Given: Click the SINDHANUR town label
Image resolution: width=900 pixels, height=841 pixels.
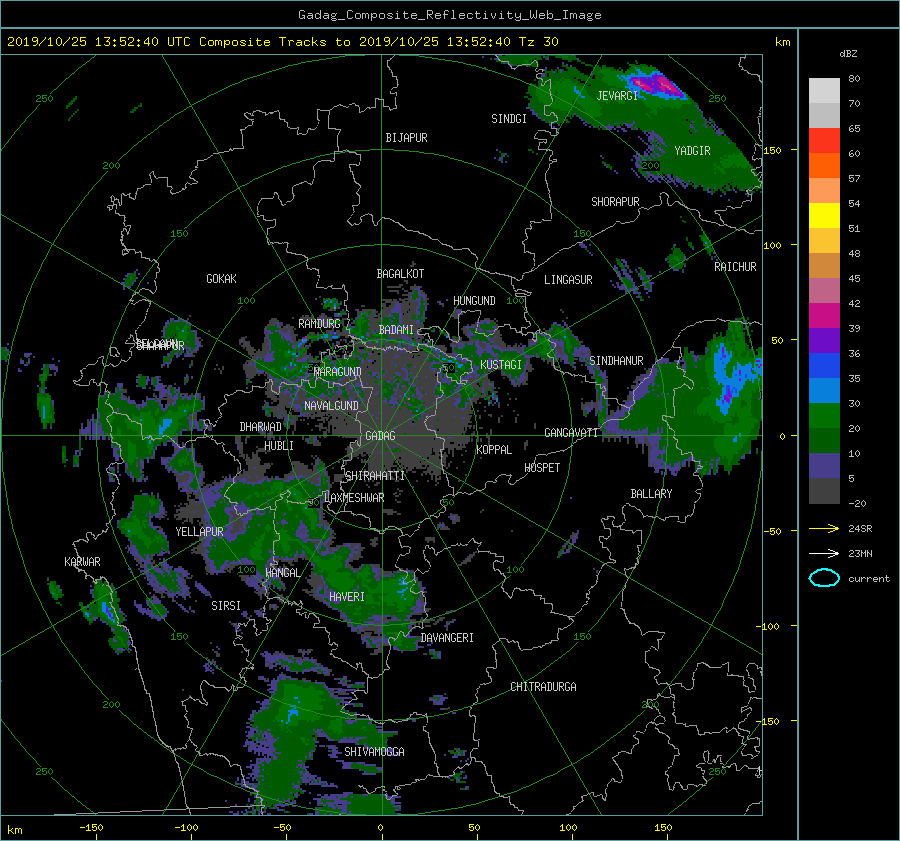Looking at the screenshot, I should (616, 361).
